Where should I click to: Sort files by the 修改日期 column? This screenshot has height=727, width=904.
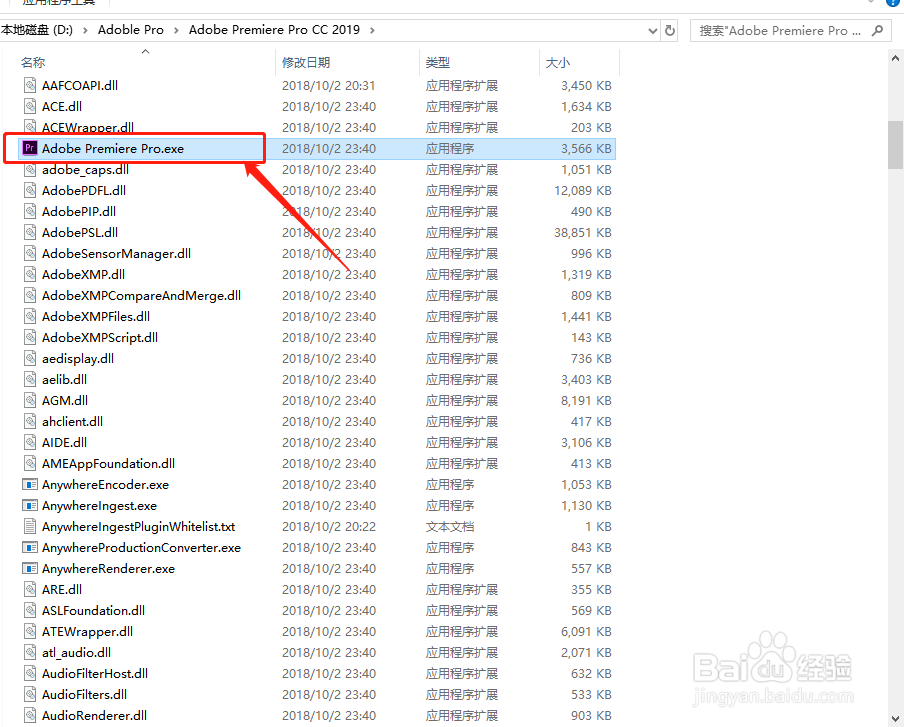pyautogui.click(x=306, y=62)
